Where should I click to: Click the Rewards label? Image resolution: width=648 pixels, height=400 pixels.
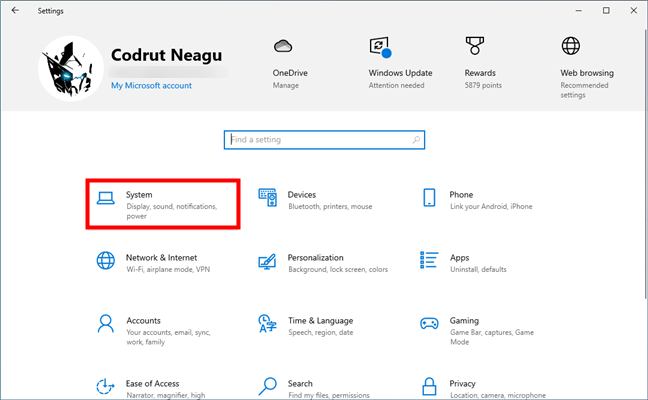[480, 73]
